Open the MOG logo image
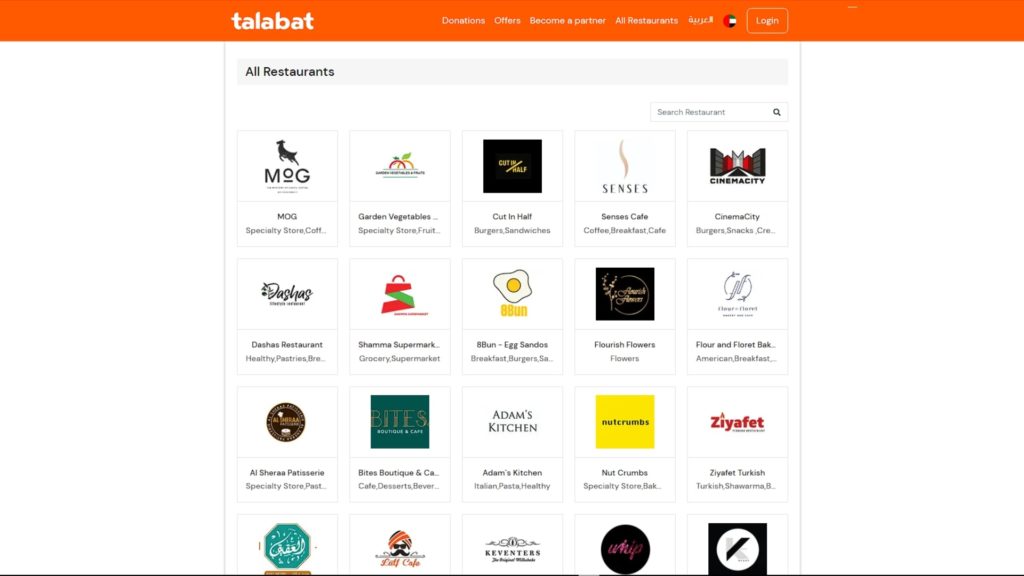Screen dimensions: 1024x576 point(287,166)
